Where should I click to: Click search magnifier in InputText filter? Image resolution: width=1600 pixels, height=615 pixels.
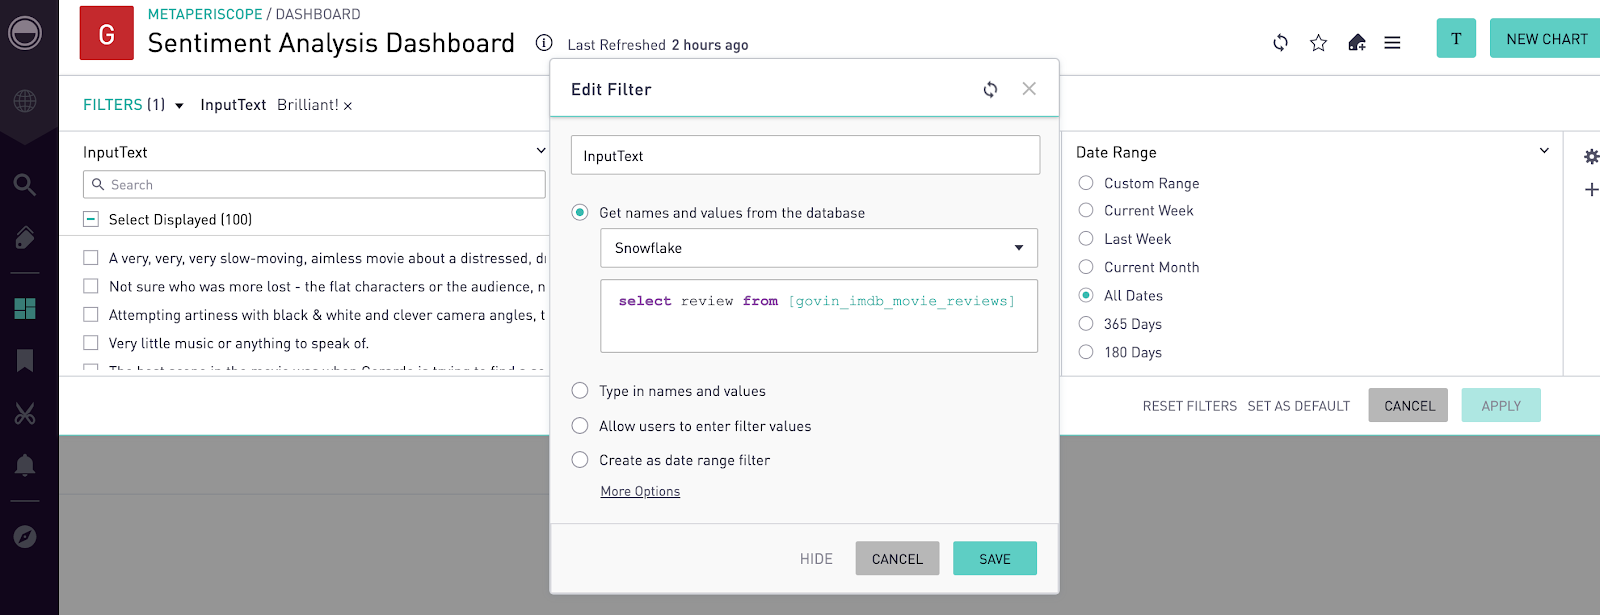(98, 184)
